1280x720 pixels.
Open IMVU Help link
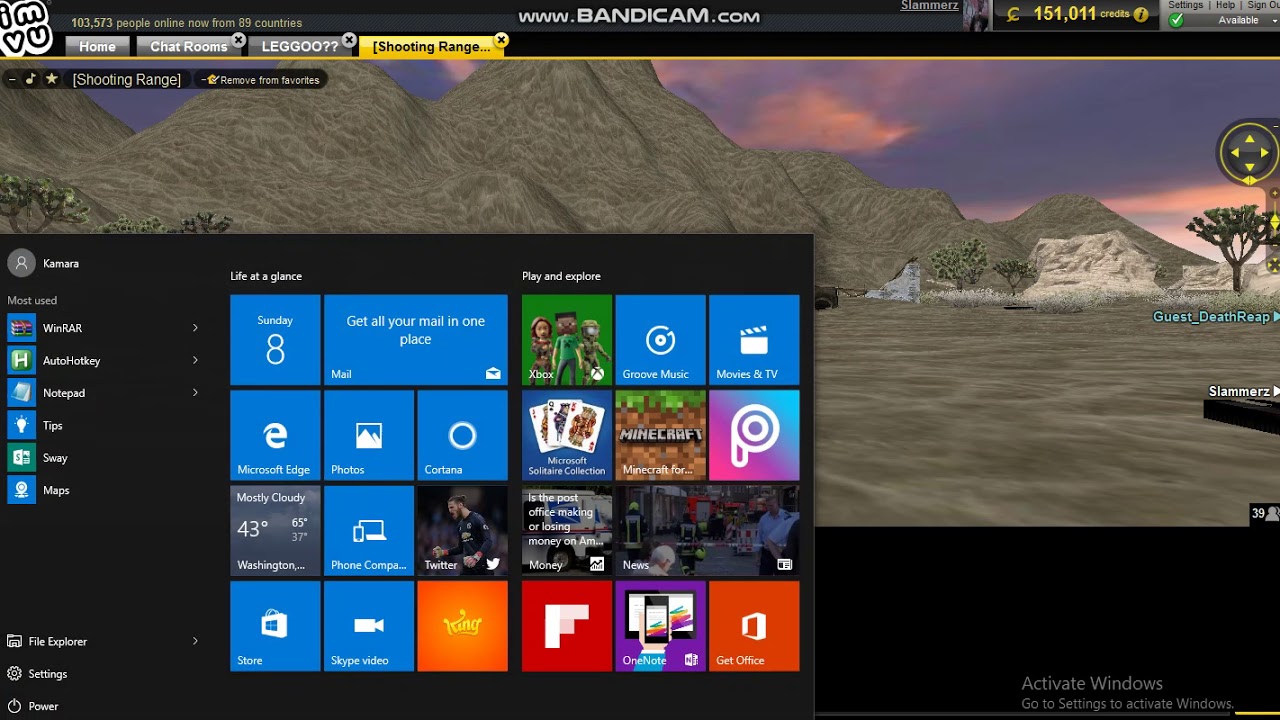coord(1225,5)
